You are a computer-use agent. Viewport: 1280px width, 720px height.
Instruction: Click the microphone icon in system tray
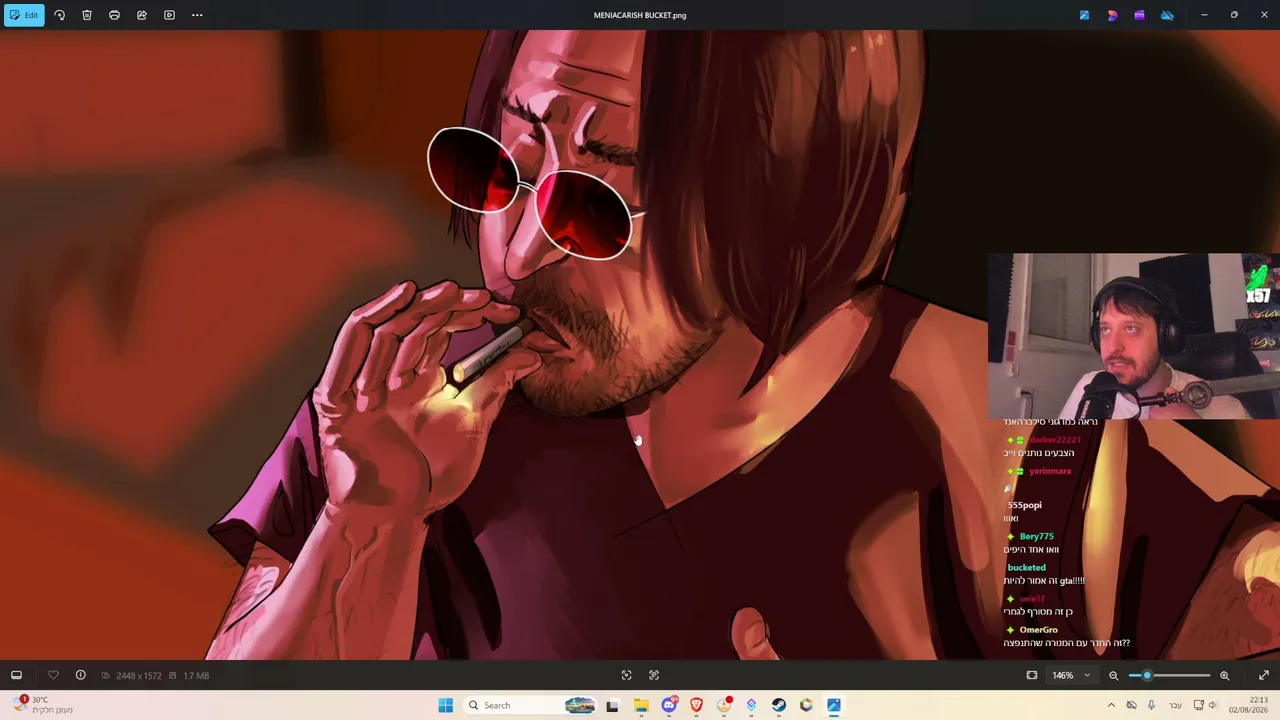pyautogui.click(x=1151, y=705)
